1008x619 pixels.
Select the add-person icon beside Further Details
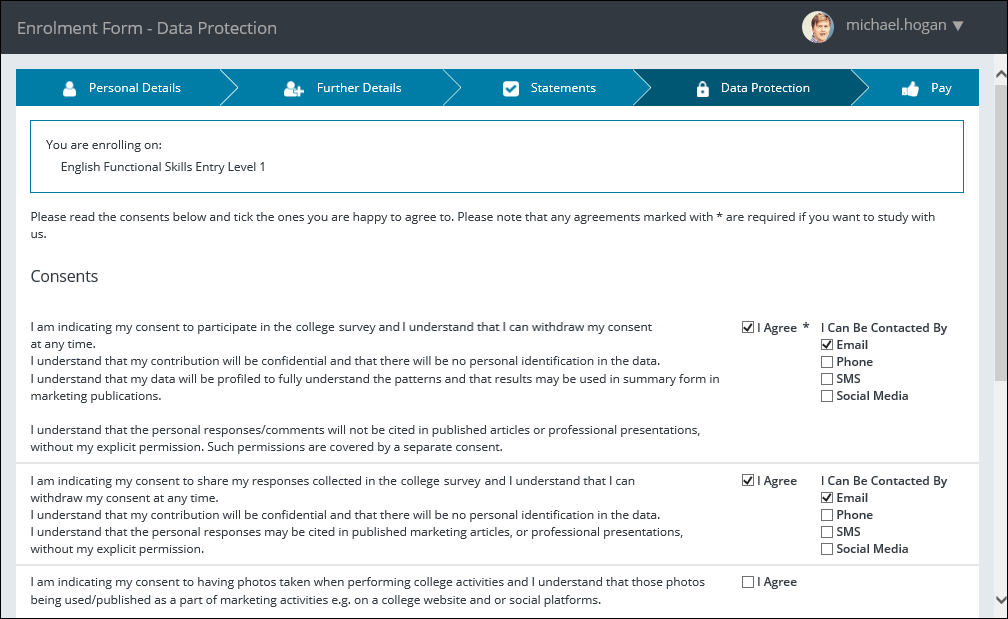pyautogui.click(x=292, y=87)
